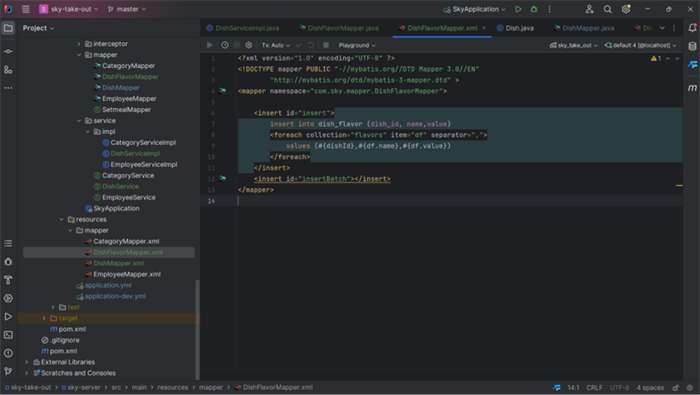
Task: Open the Tx: Auto transaction mode dropdown
Action: (275, 45)
